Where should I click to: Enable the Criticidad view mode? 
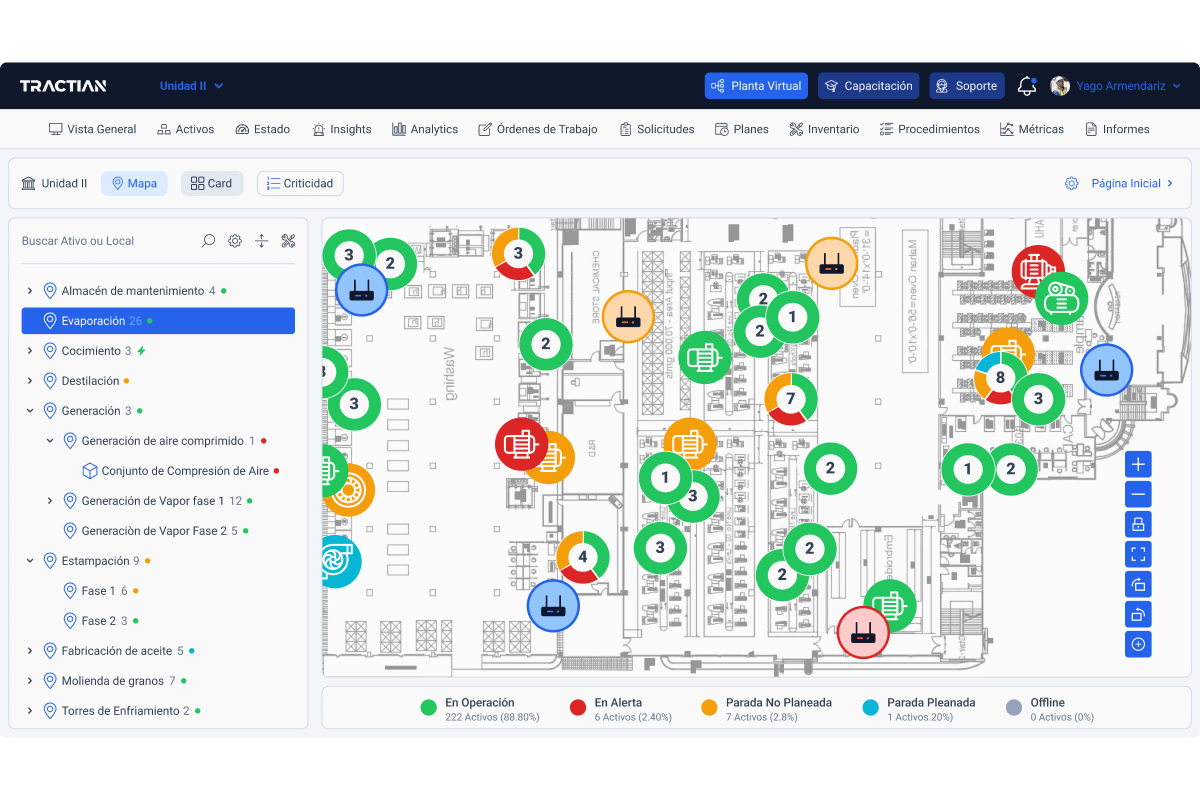click(299, 183)
